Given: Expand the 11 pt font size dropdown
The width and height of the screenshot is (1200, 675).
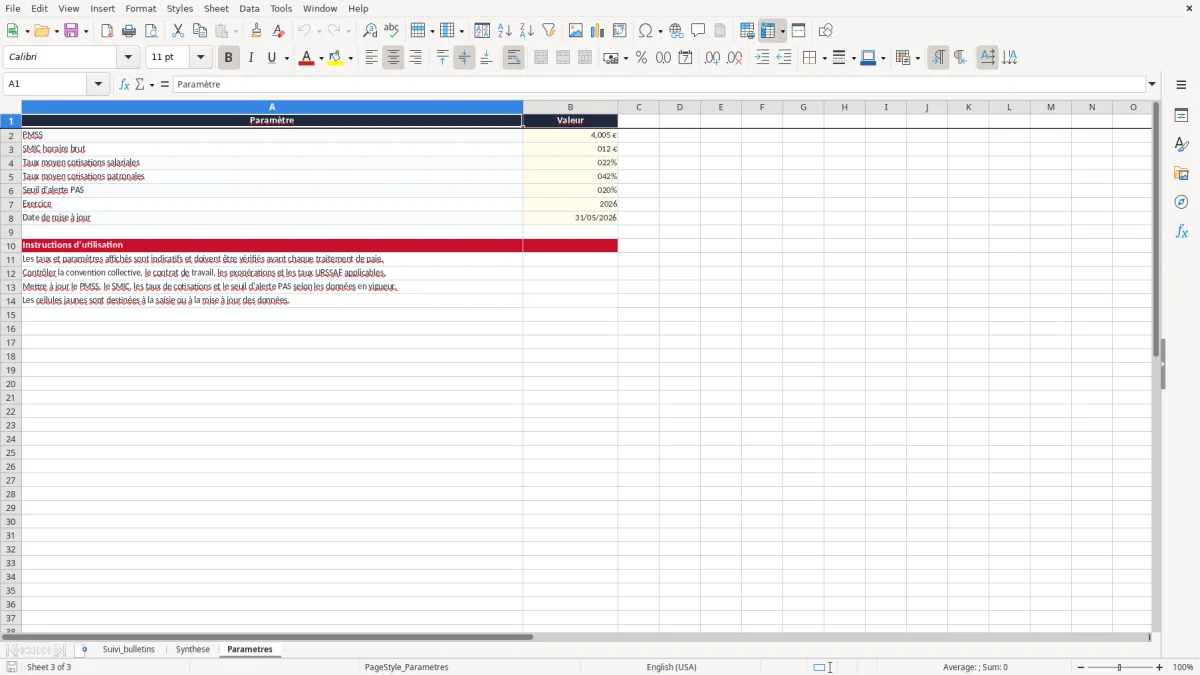Looking at the screenshot, I should point(200,58).
